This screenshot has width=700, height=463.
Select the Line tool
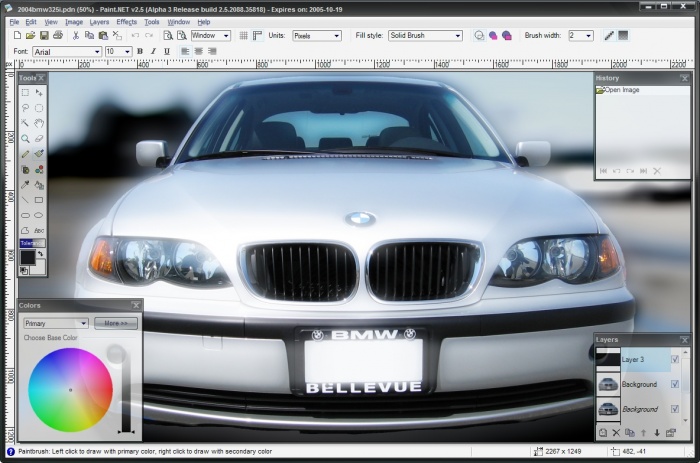click(25, 200)
